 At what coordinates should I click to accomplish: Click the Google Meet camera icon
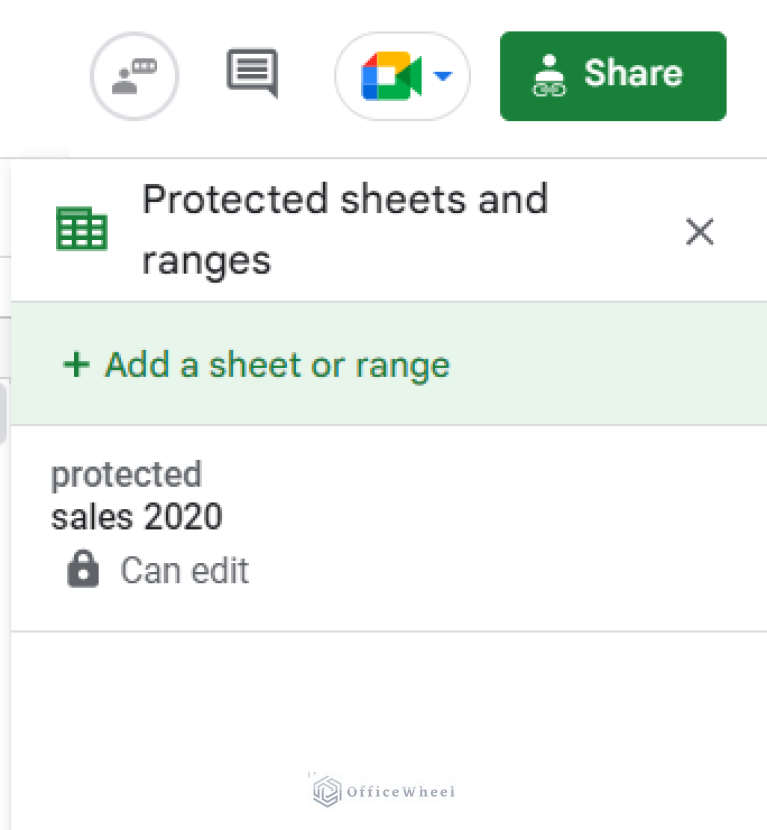click(x=390, y=77)
